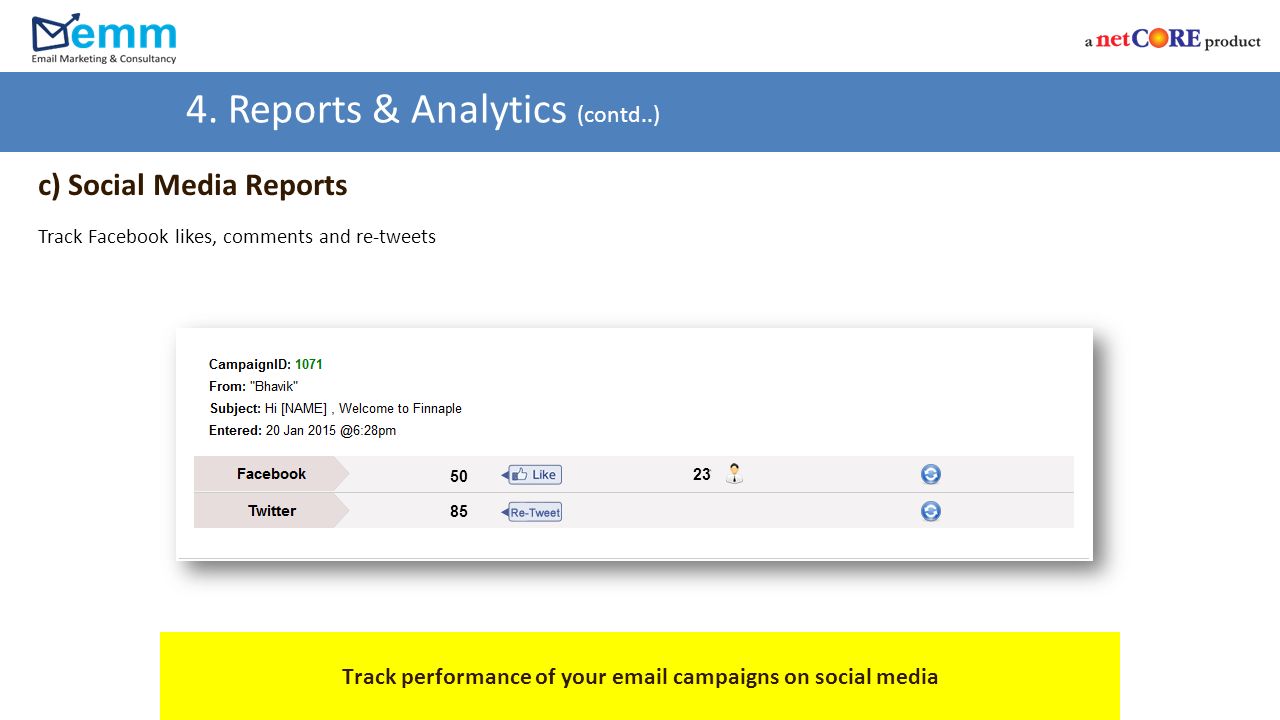The width and height of the screenshot is (1280, 720).
Task: Click the Facebook comments count 23
Action: click(702, 475)
